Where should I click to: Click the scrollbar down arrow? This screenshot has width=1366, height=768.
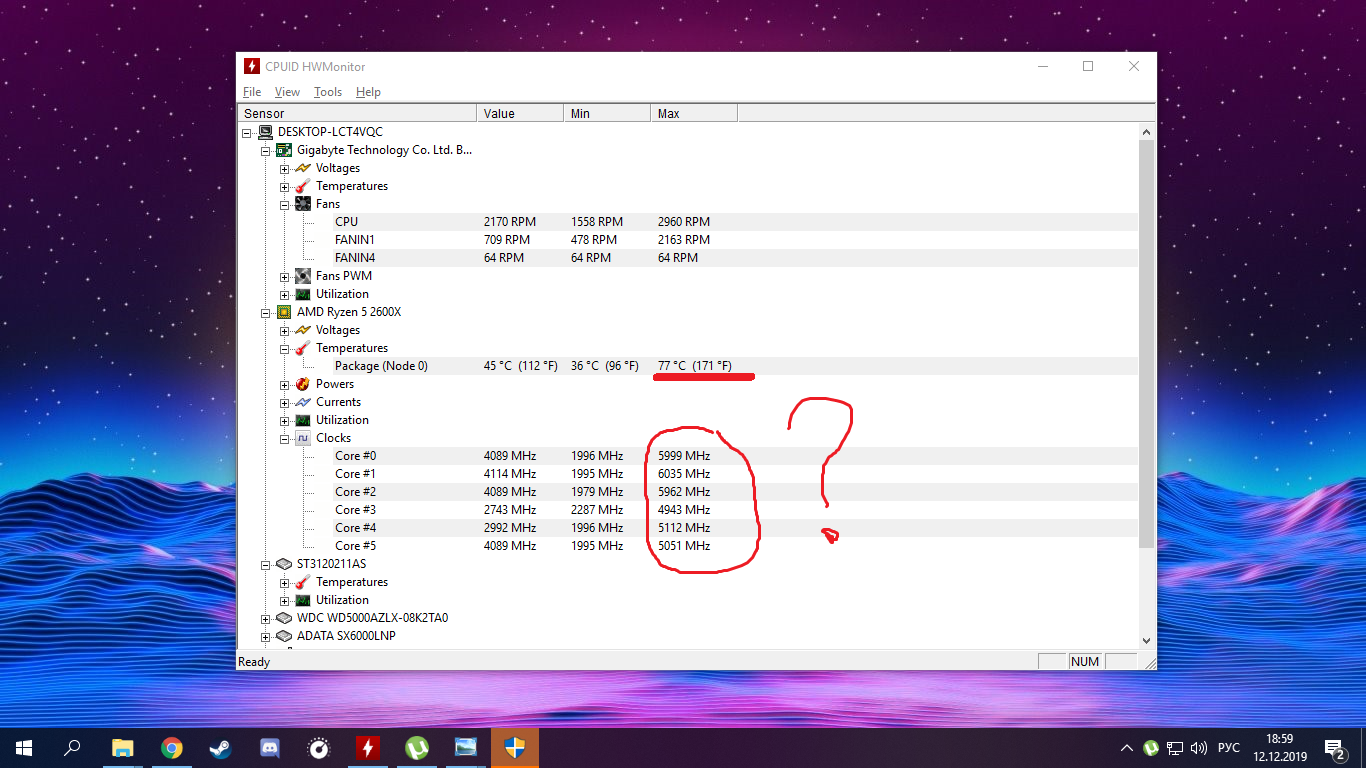click(1146, 641)
